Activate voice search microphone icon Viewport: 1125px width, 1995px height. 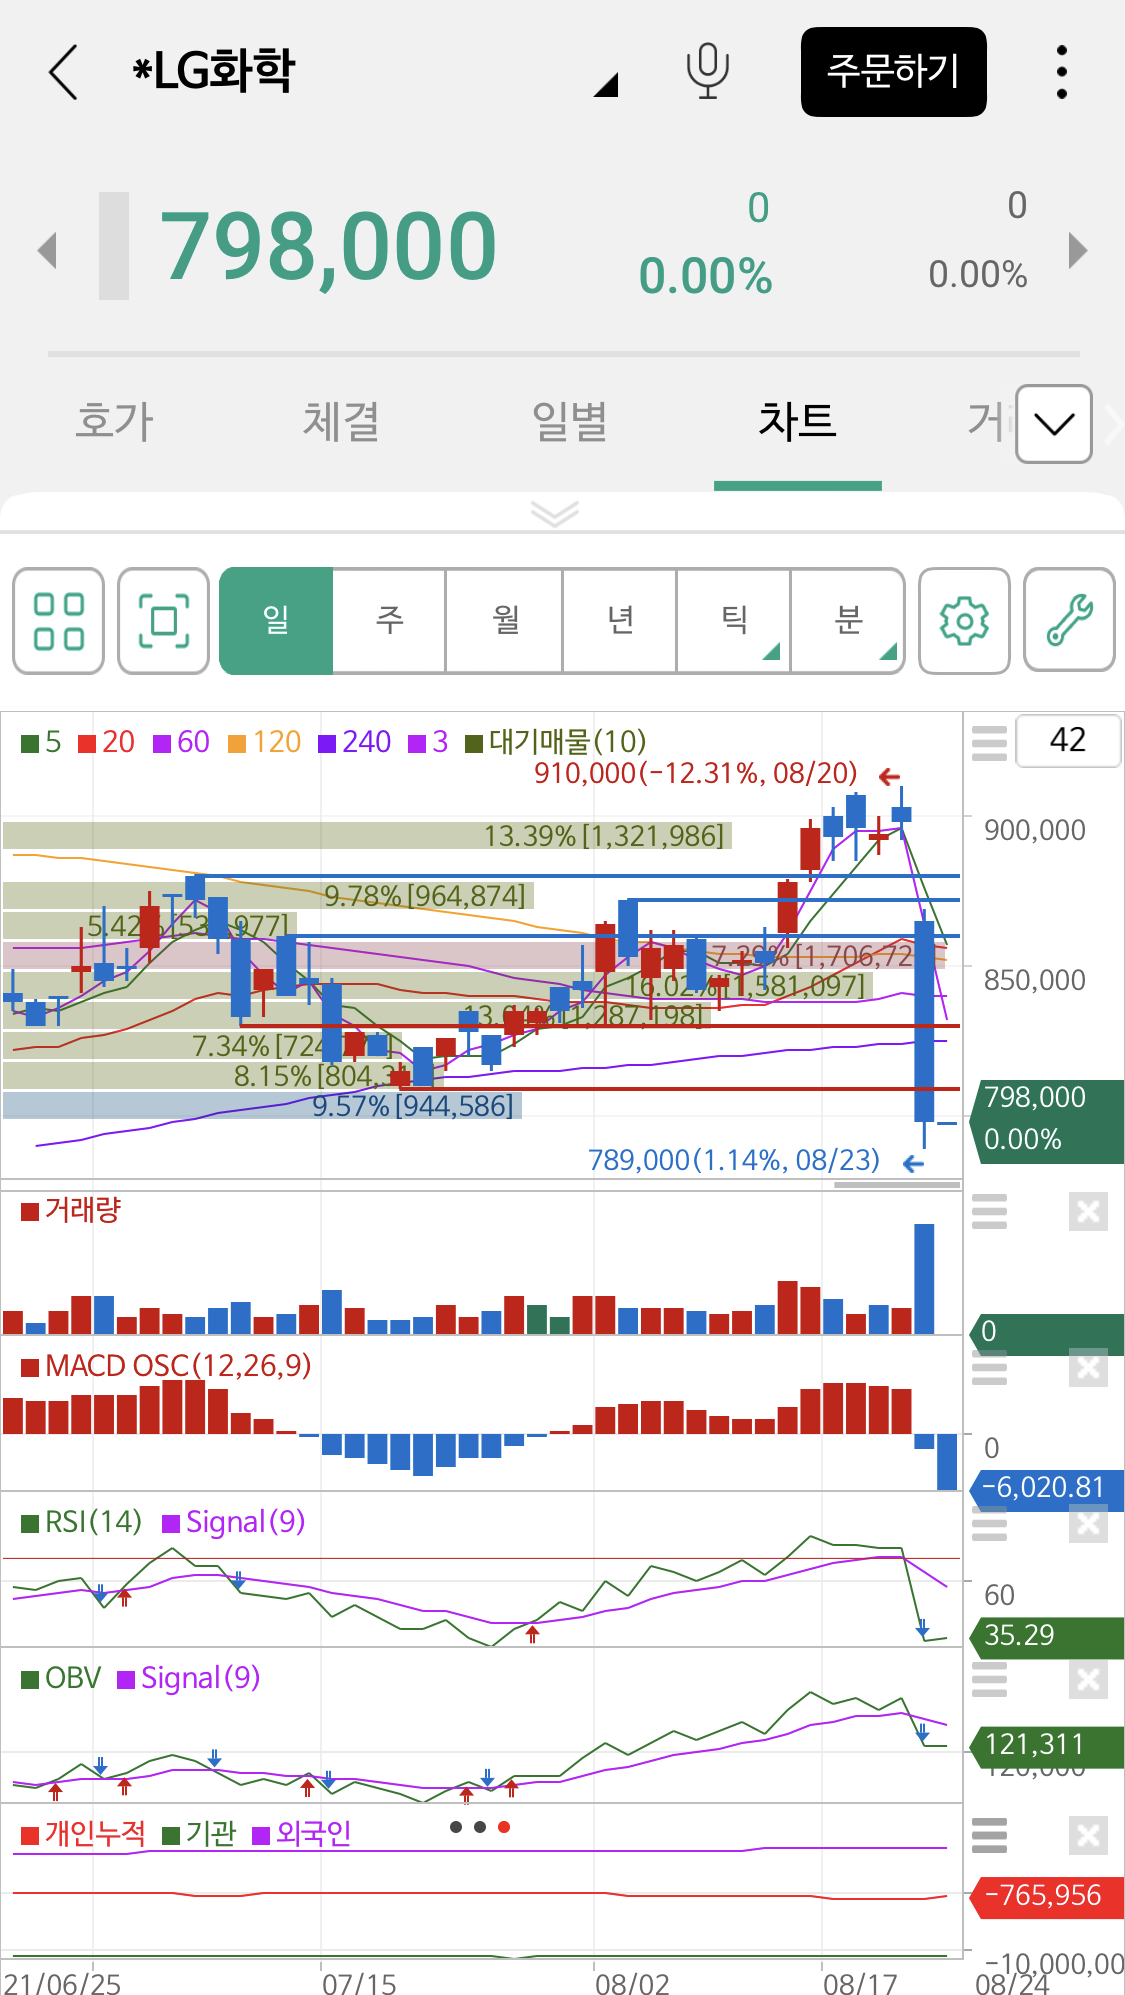point(707,71)
